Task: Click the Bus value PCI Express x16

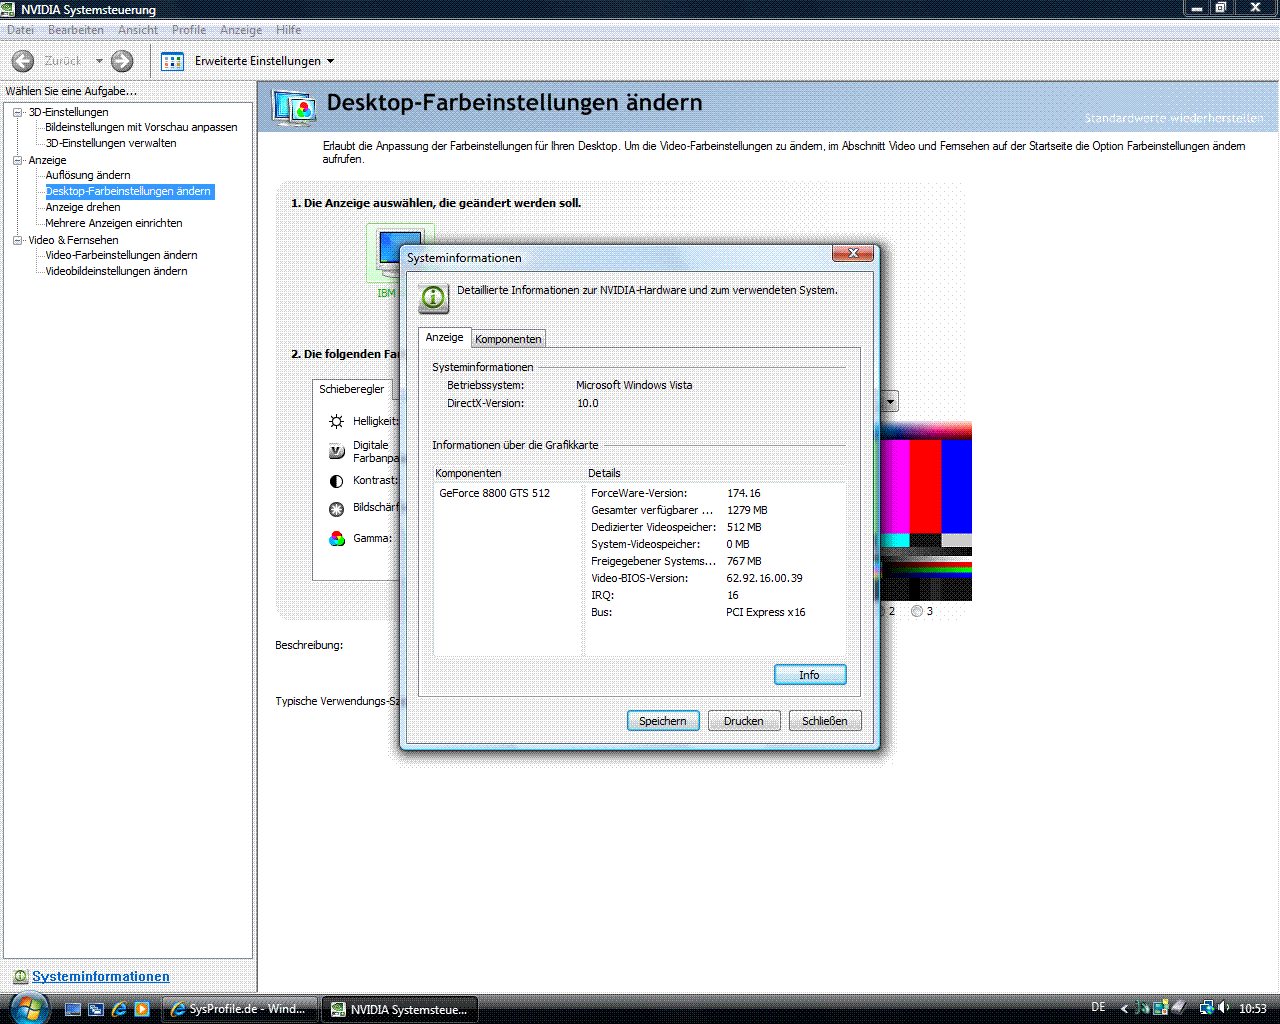Action: coord(765,612)
